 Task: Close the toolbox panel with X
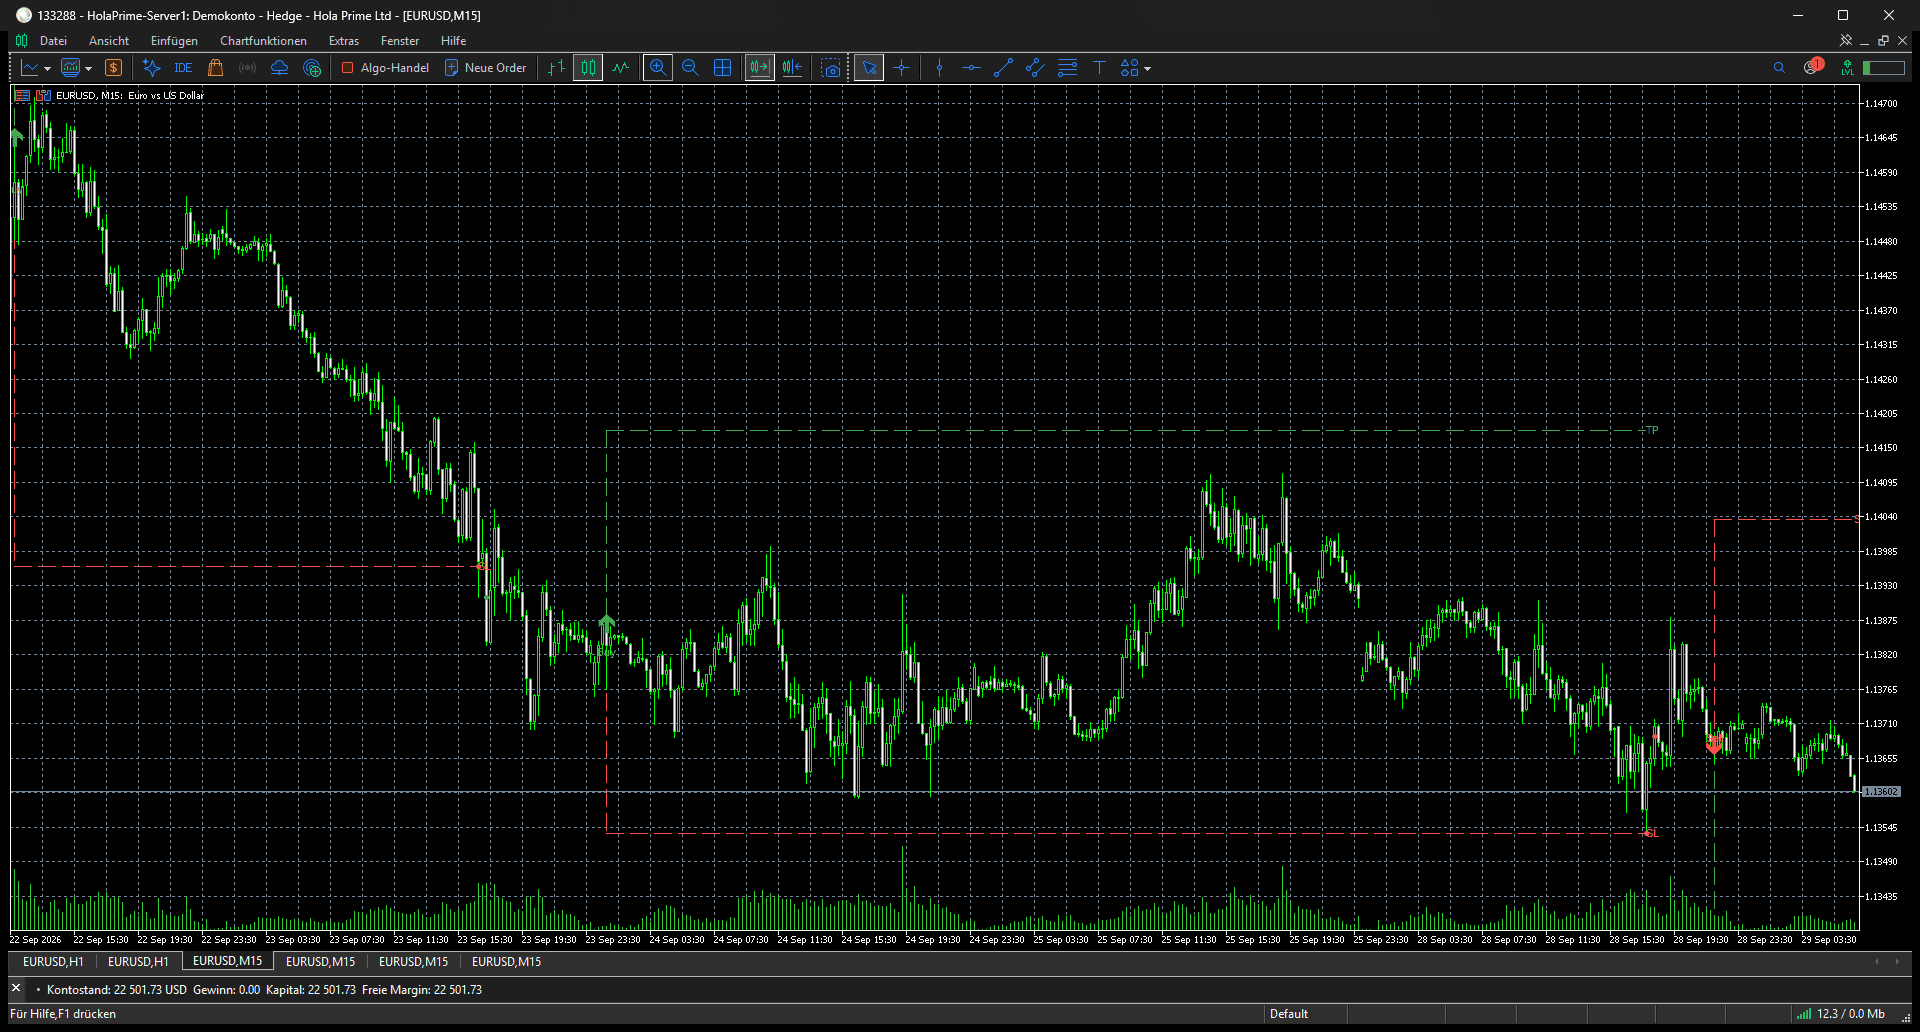pos(16,988)
